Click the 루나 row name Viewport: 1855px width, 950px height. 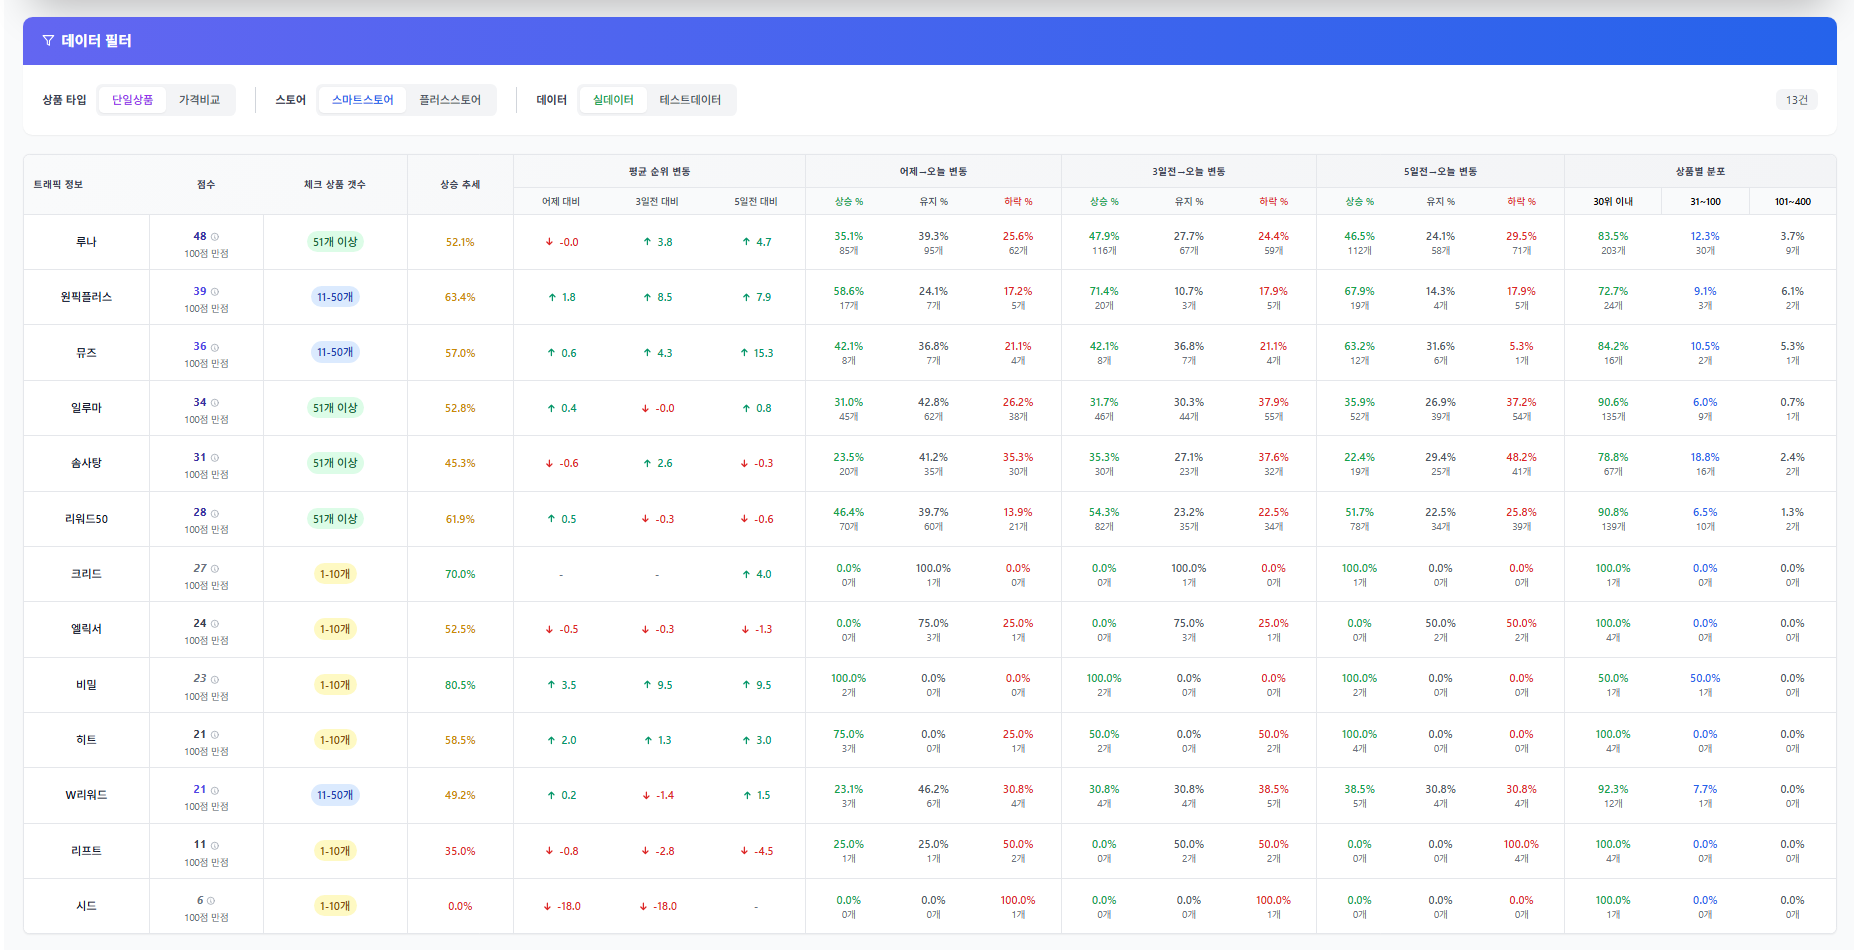(x=87, y=242)
